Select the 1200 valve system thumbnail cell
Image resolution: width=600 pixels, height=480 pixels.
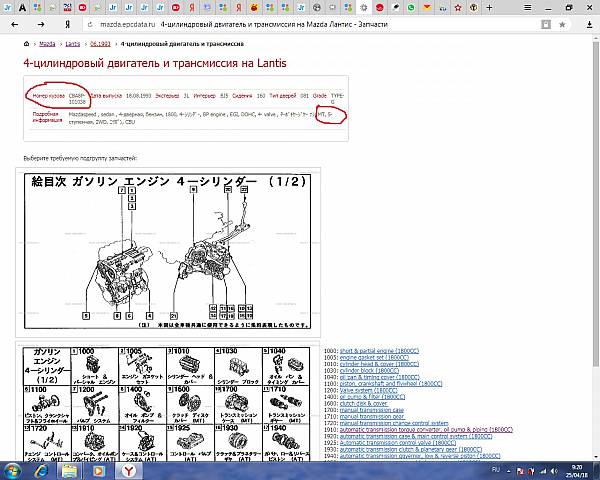click(95, 405)
